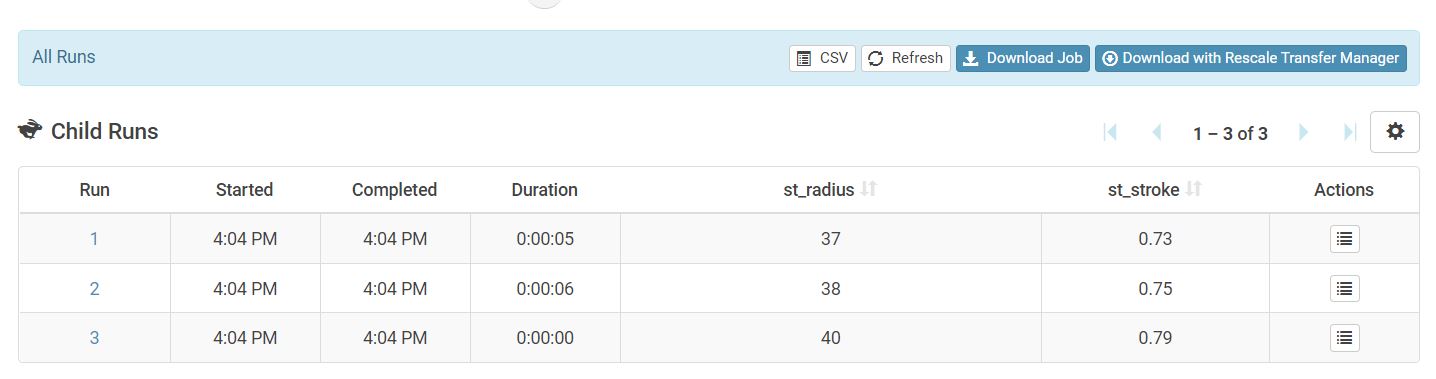Jump to the last page of child runs
The width and height of the screenshot is (1436, 379).
(x=1349, y=132)
